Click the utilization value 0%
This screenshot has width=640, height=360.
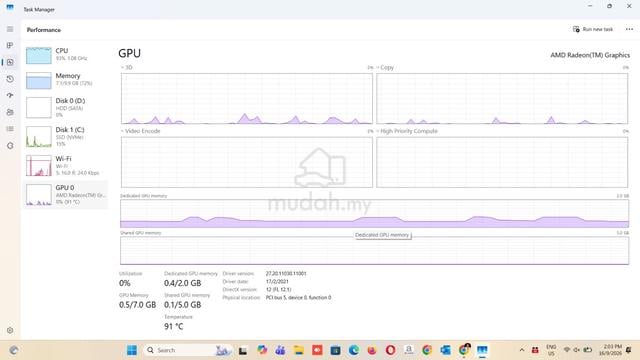(124, 283)
